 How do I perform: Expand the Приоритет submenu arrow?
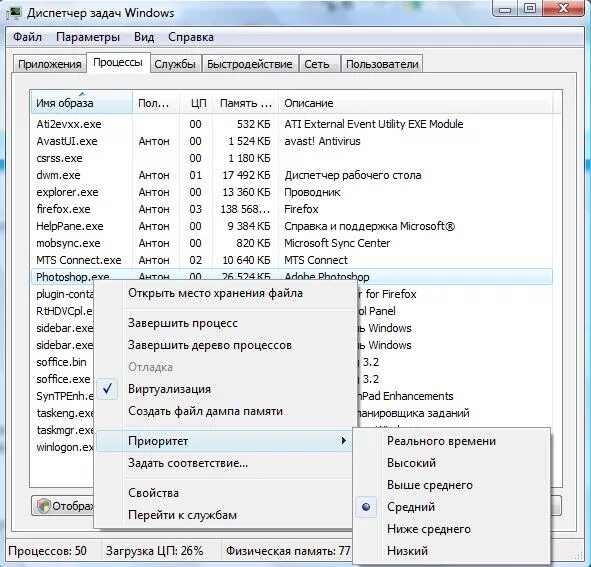click(343, 440)
